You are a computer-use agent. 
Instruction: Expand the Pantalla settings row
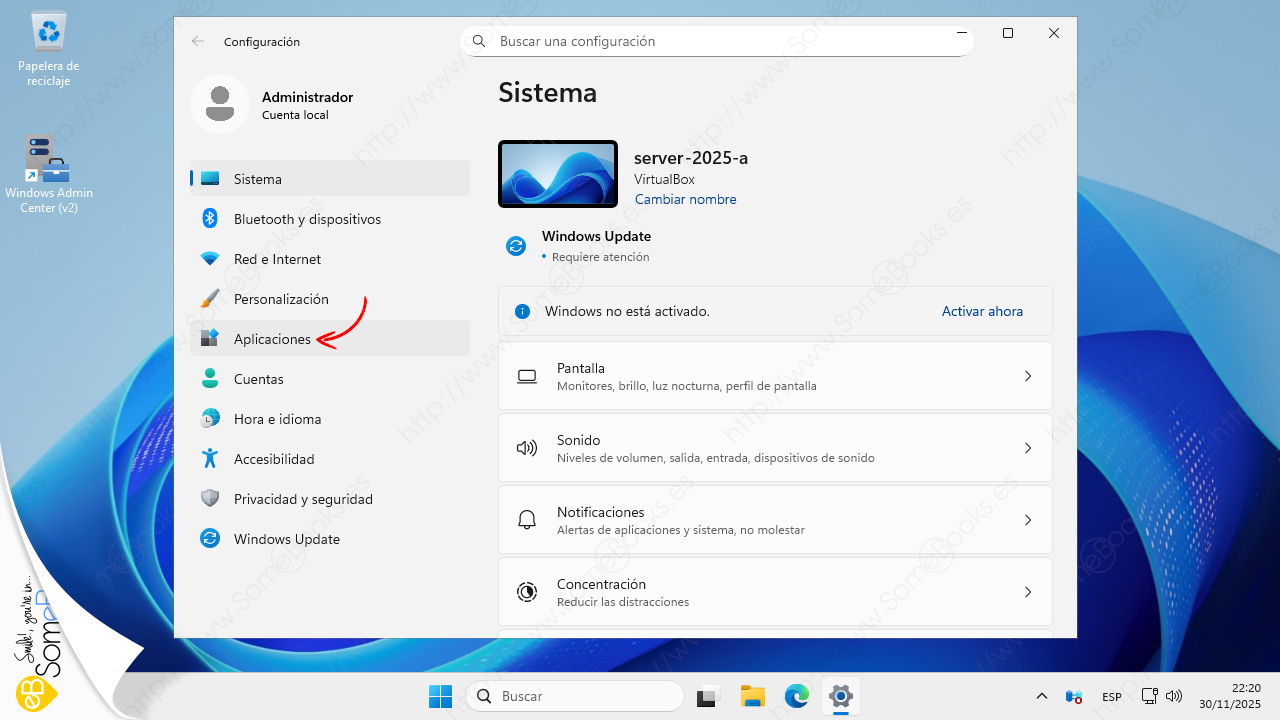[774, 376]
